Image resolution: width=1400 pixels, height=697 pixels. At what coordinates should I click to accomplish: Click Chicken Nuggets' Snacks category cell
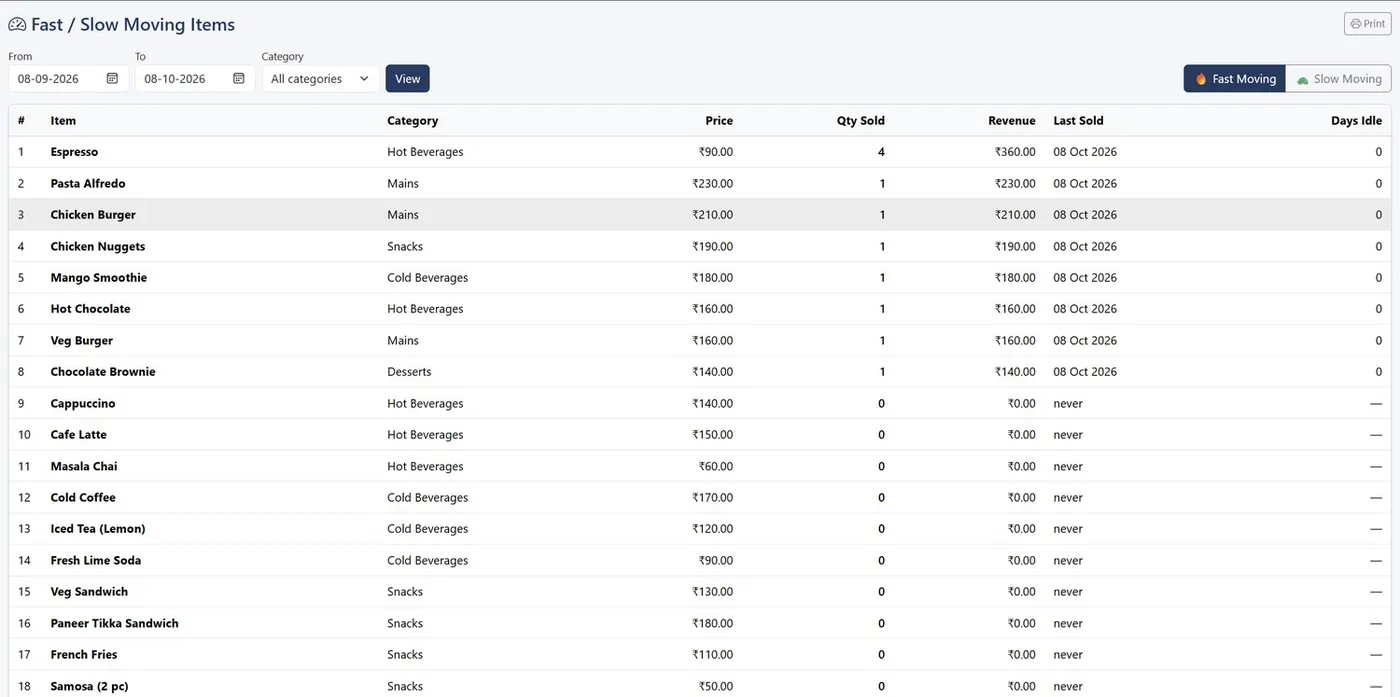coord(405,246)
